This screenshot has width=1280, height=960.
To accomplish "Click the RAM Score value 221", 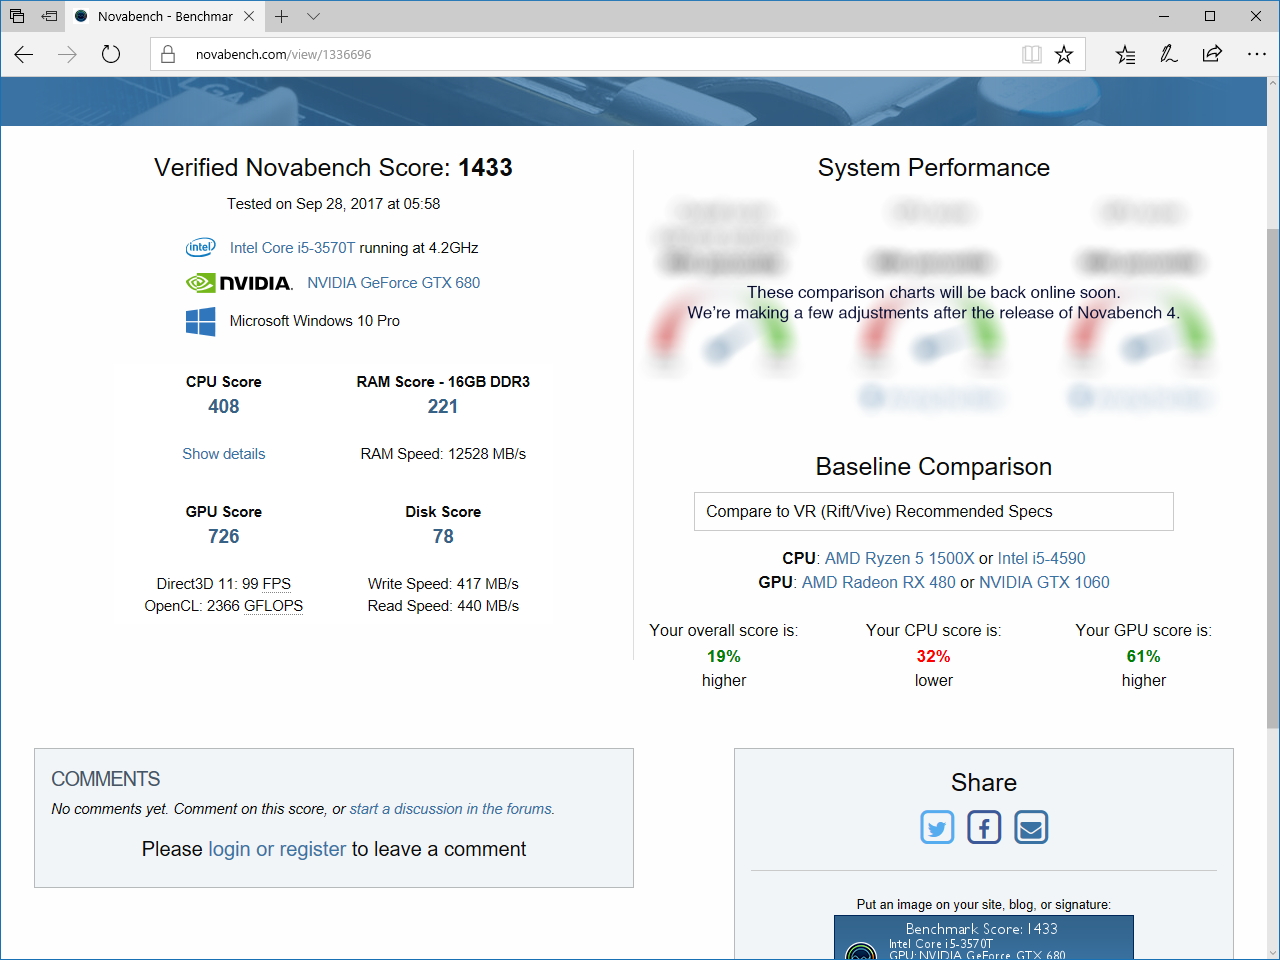I will (443, 407).
